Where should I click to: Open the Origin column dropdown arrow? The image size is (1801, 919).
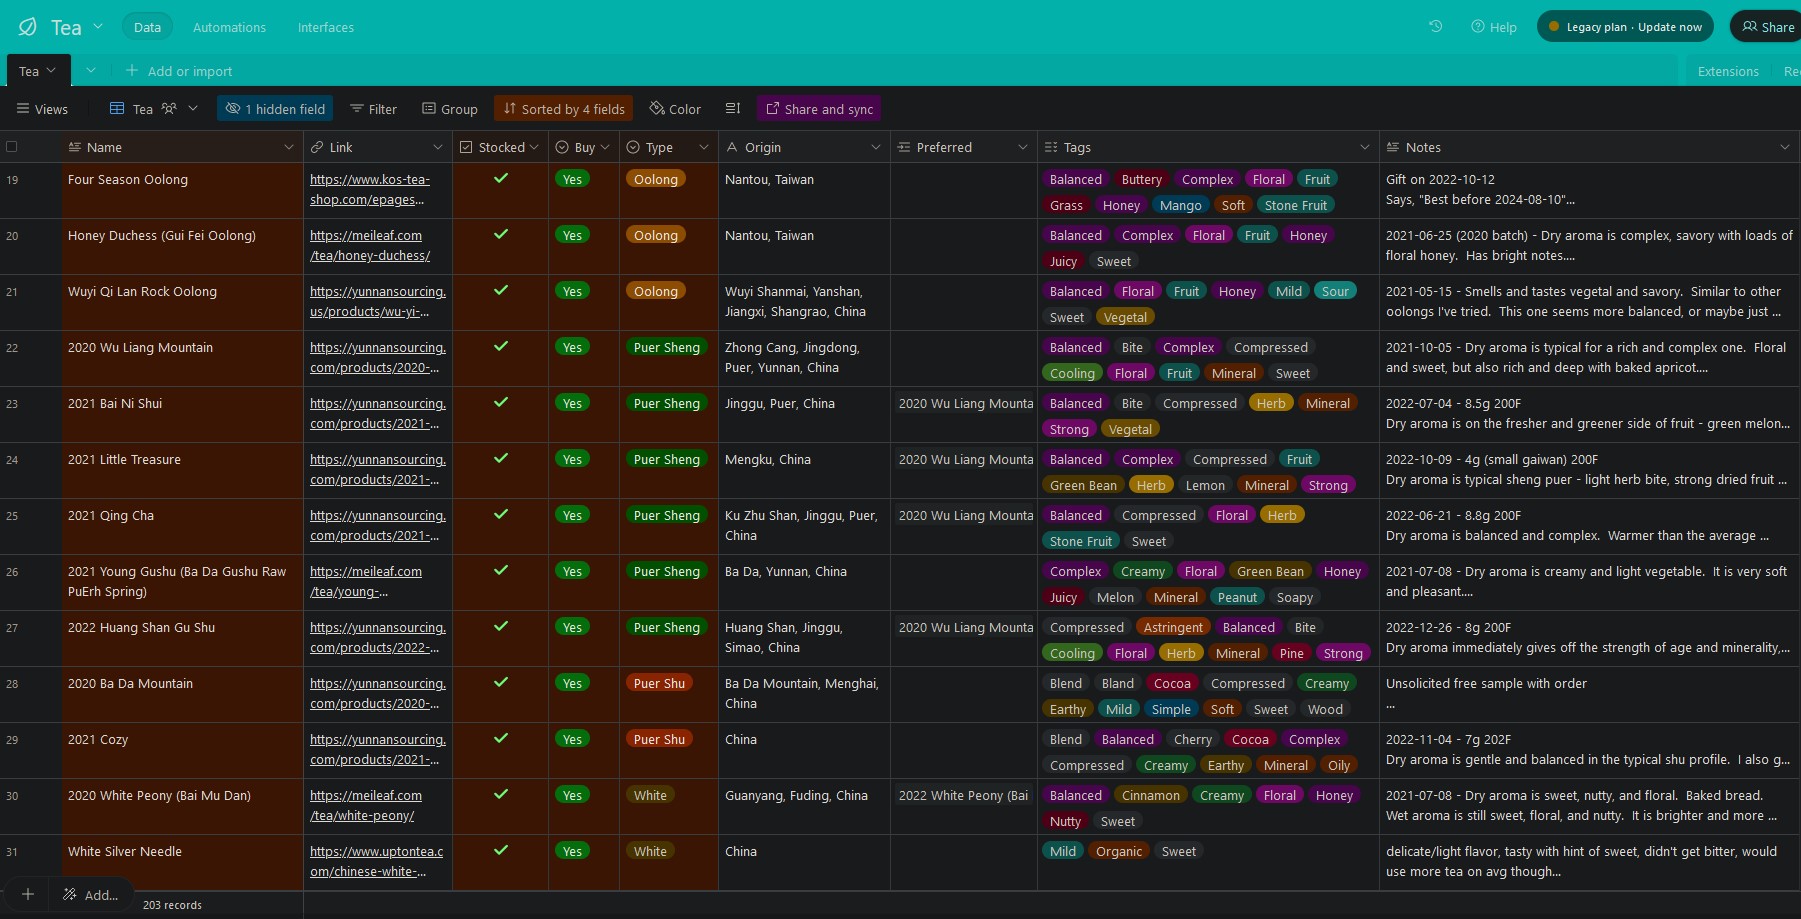876,147
